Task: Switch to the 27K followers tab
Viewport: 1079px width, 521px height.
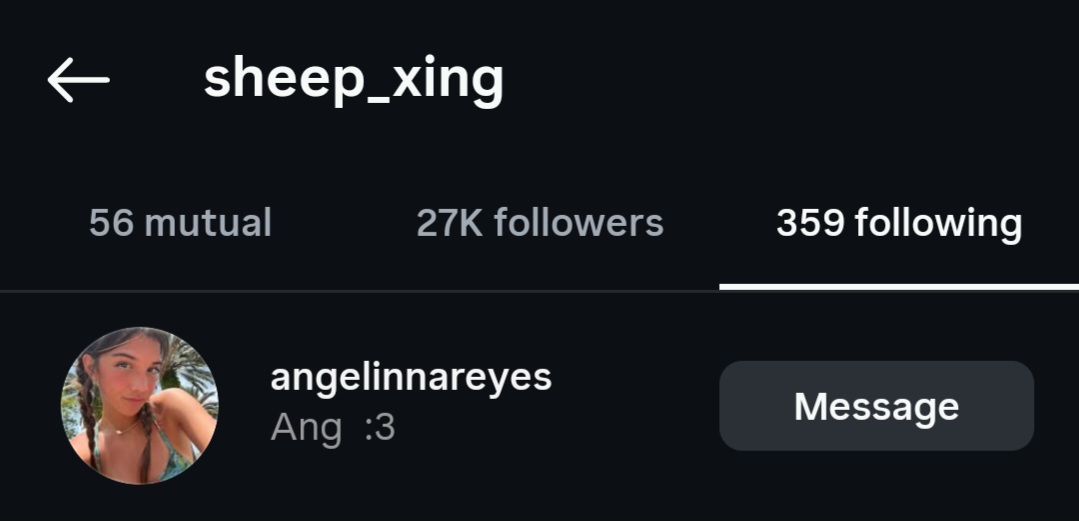Action: (x=540, y=223)
